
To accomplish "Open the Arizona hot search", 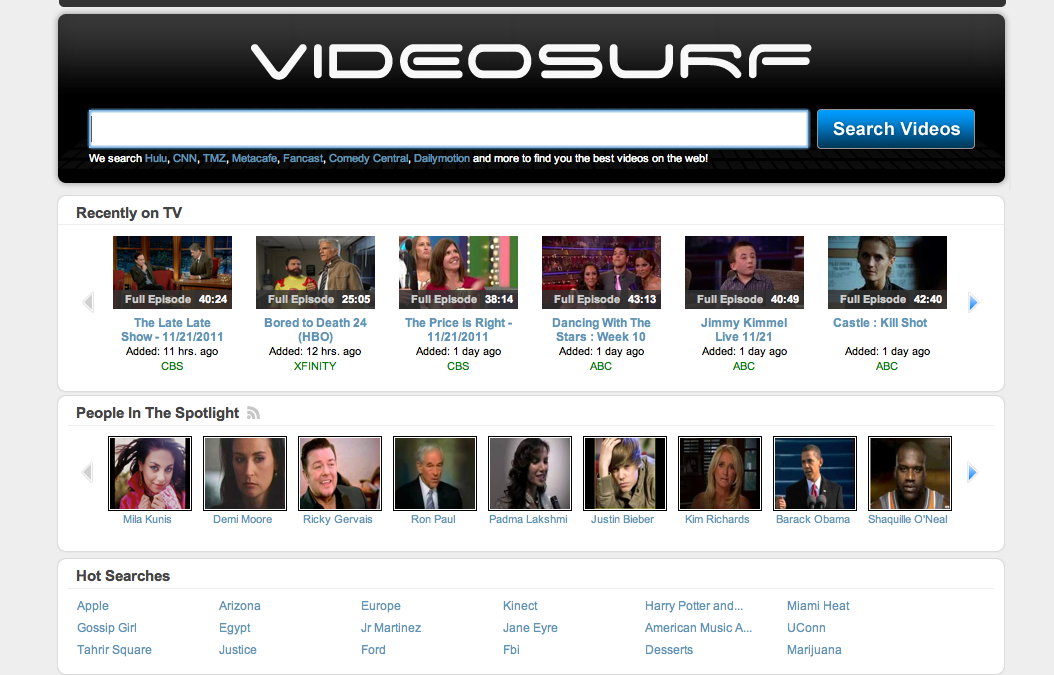I will [239, 606].
